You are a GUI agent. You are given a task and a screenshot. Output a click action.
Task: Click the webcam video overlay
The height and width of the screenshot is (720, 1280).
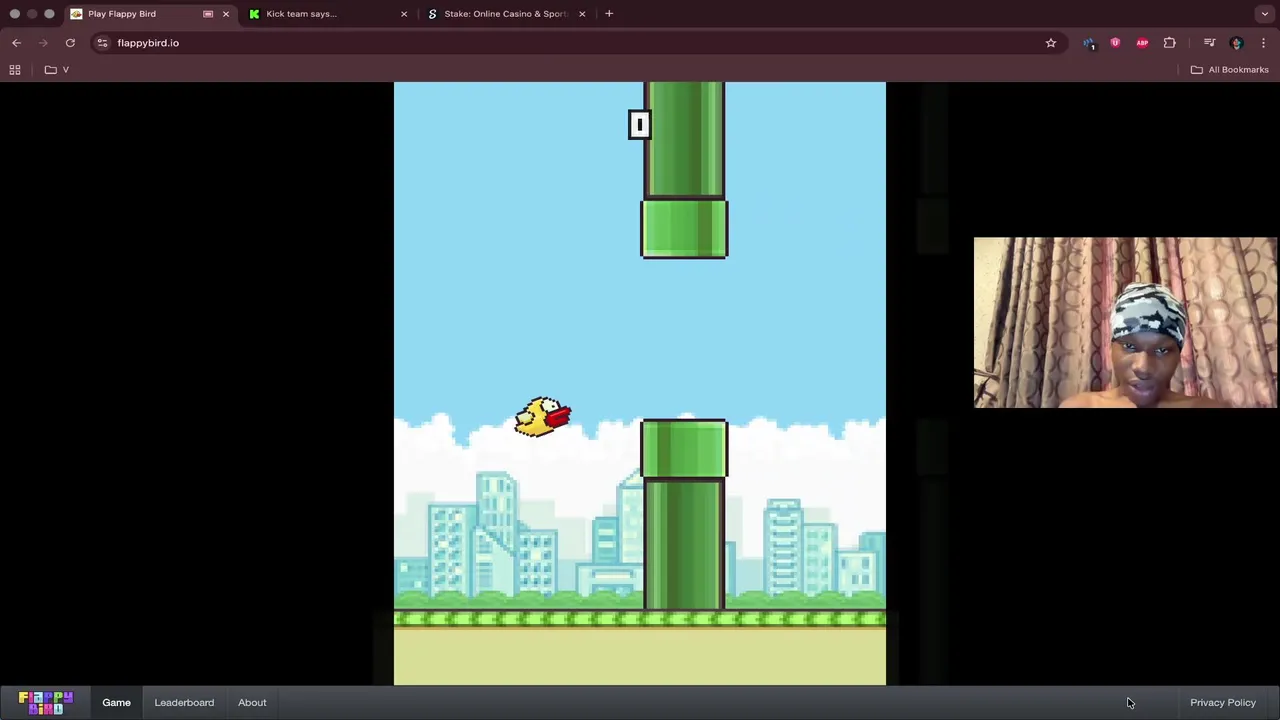pyautogui.click(x=1125, y=322)
